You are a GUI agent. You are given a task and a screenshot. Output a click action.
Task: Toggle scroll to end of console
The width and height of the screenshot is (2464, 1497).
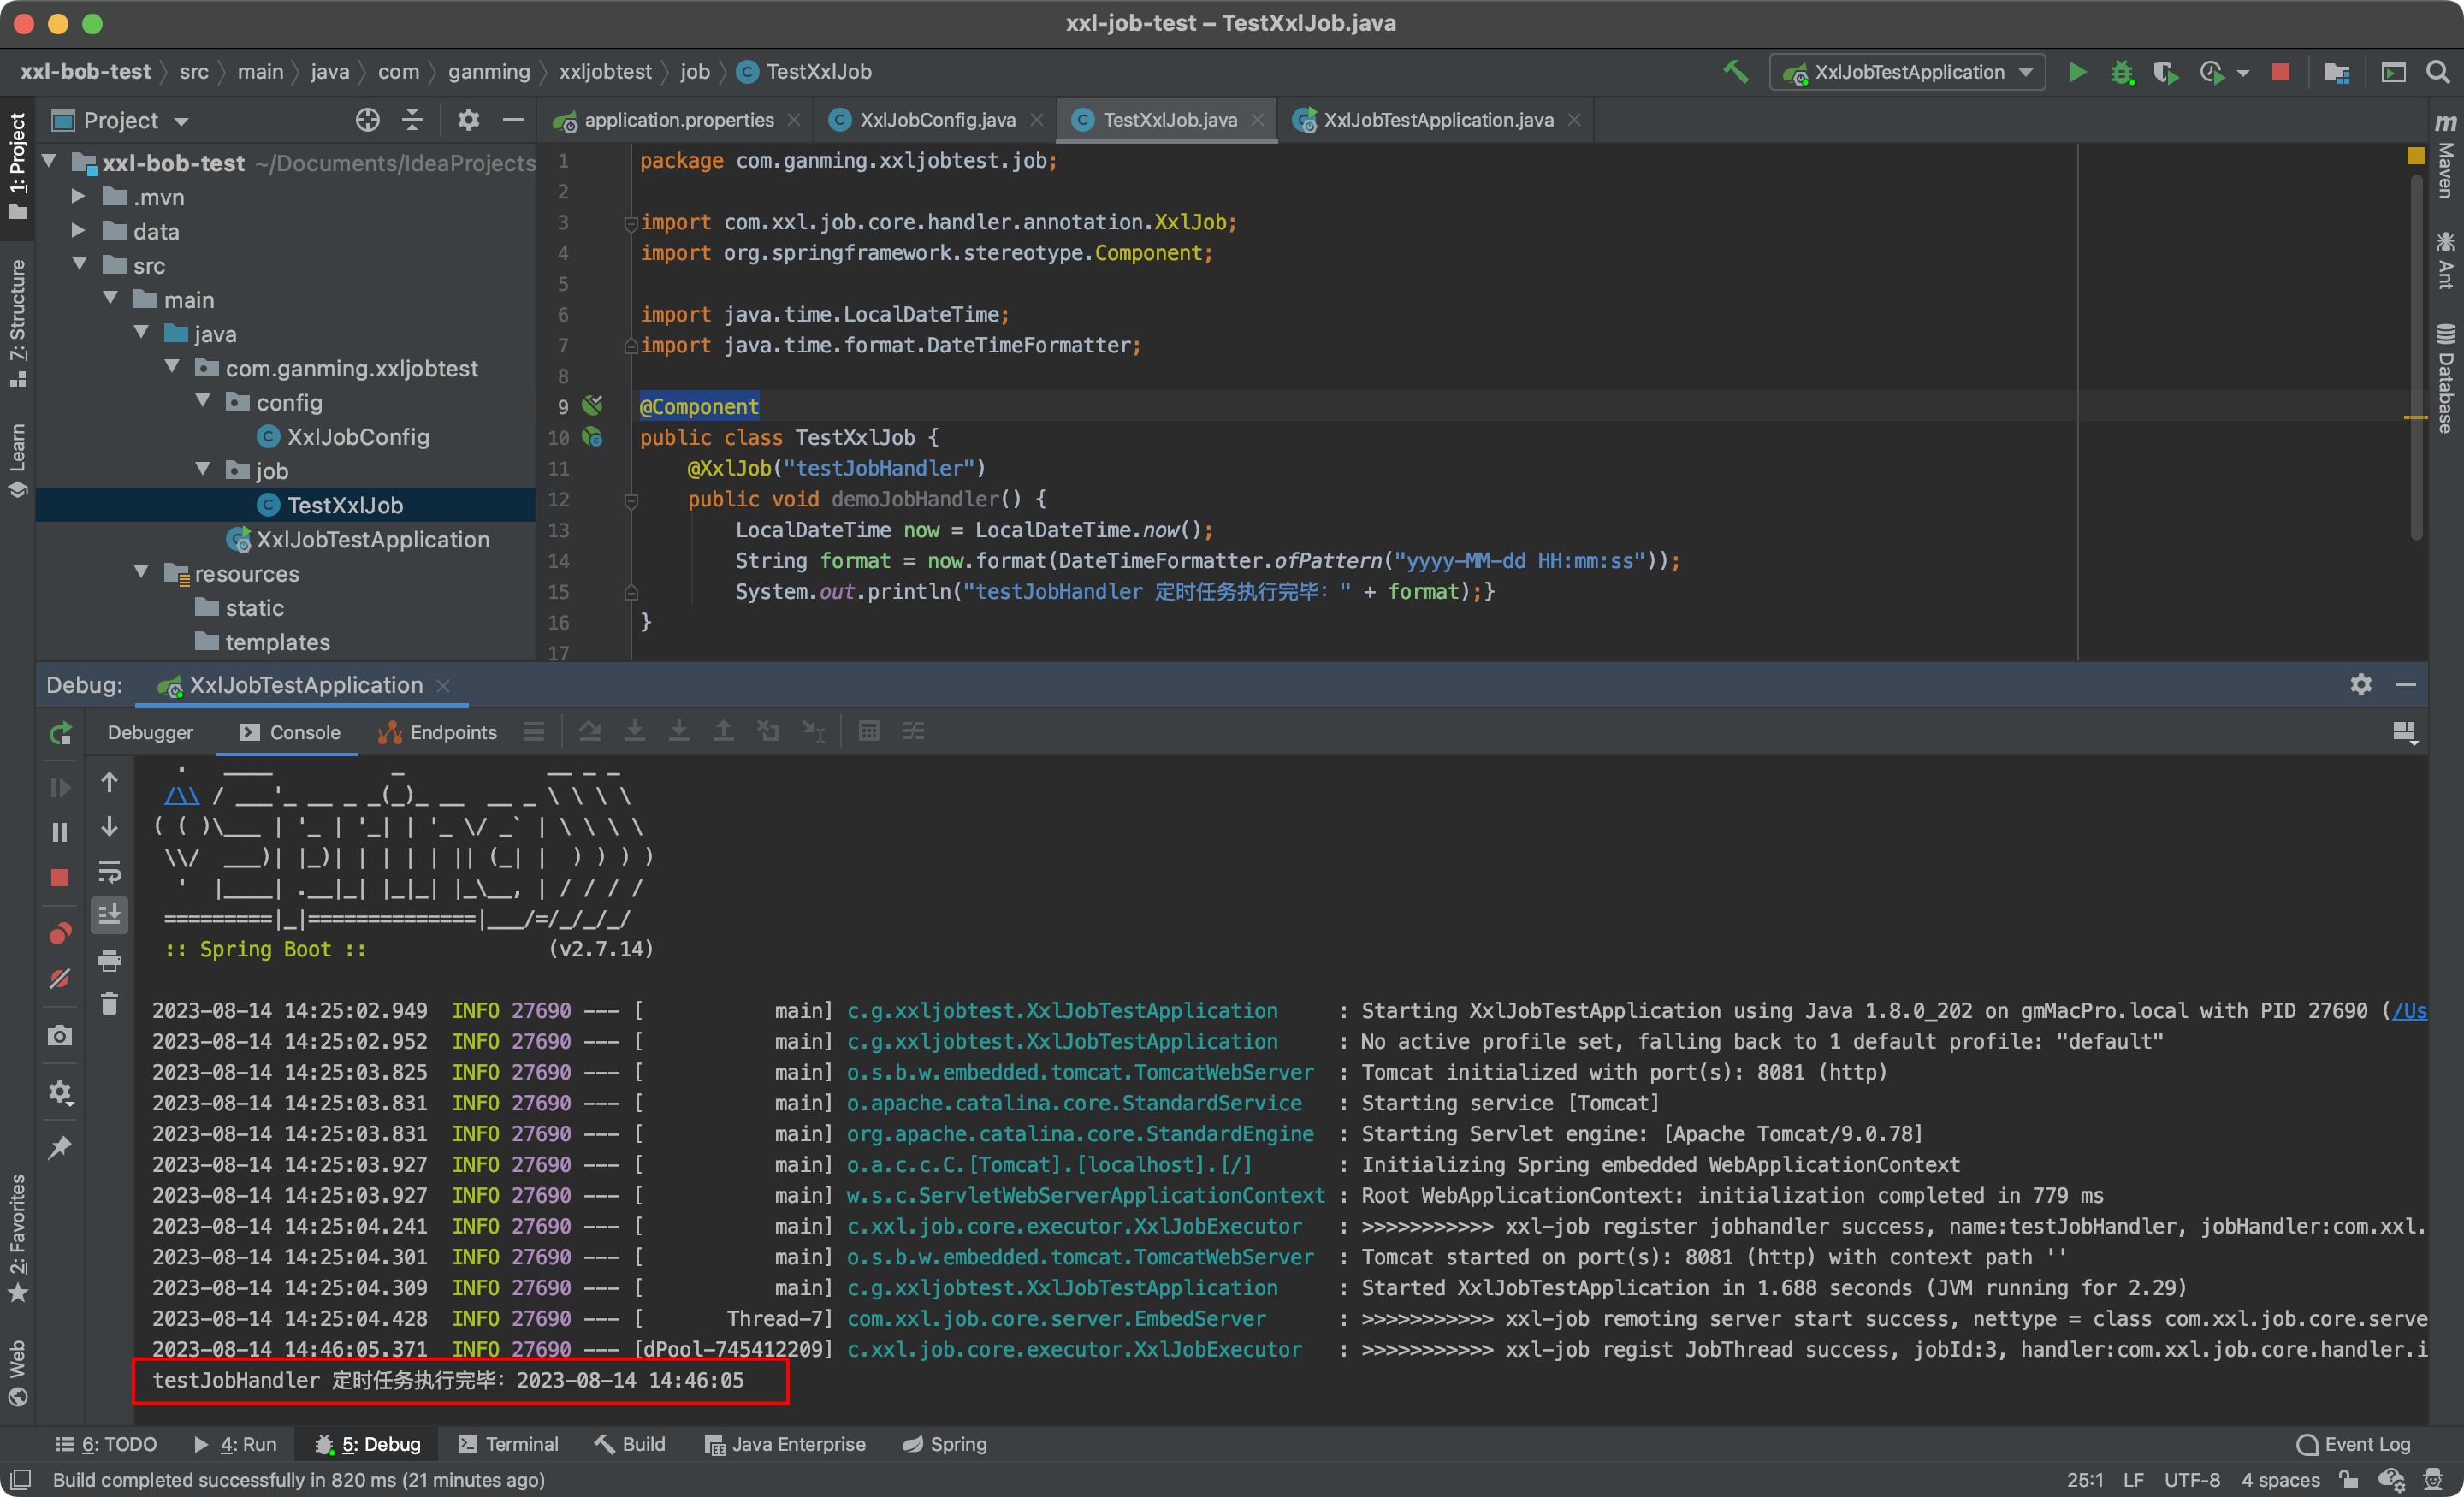click(109, 915)
